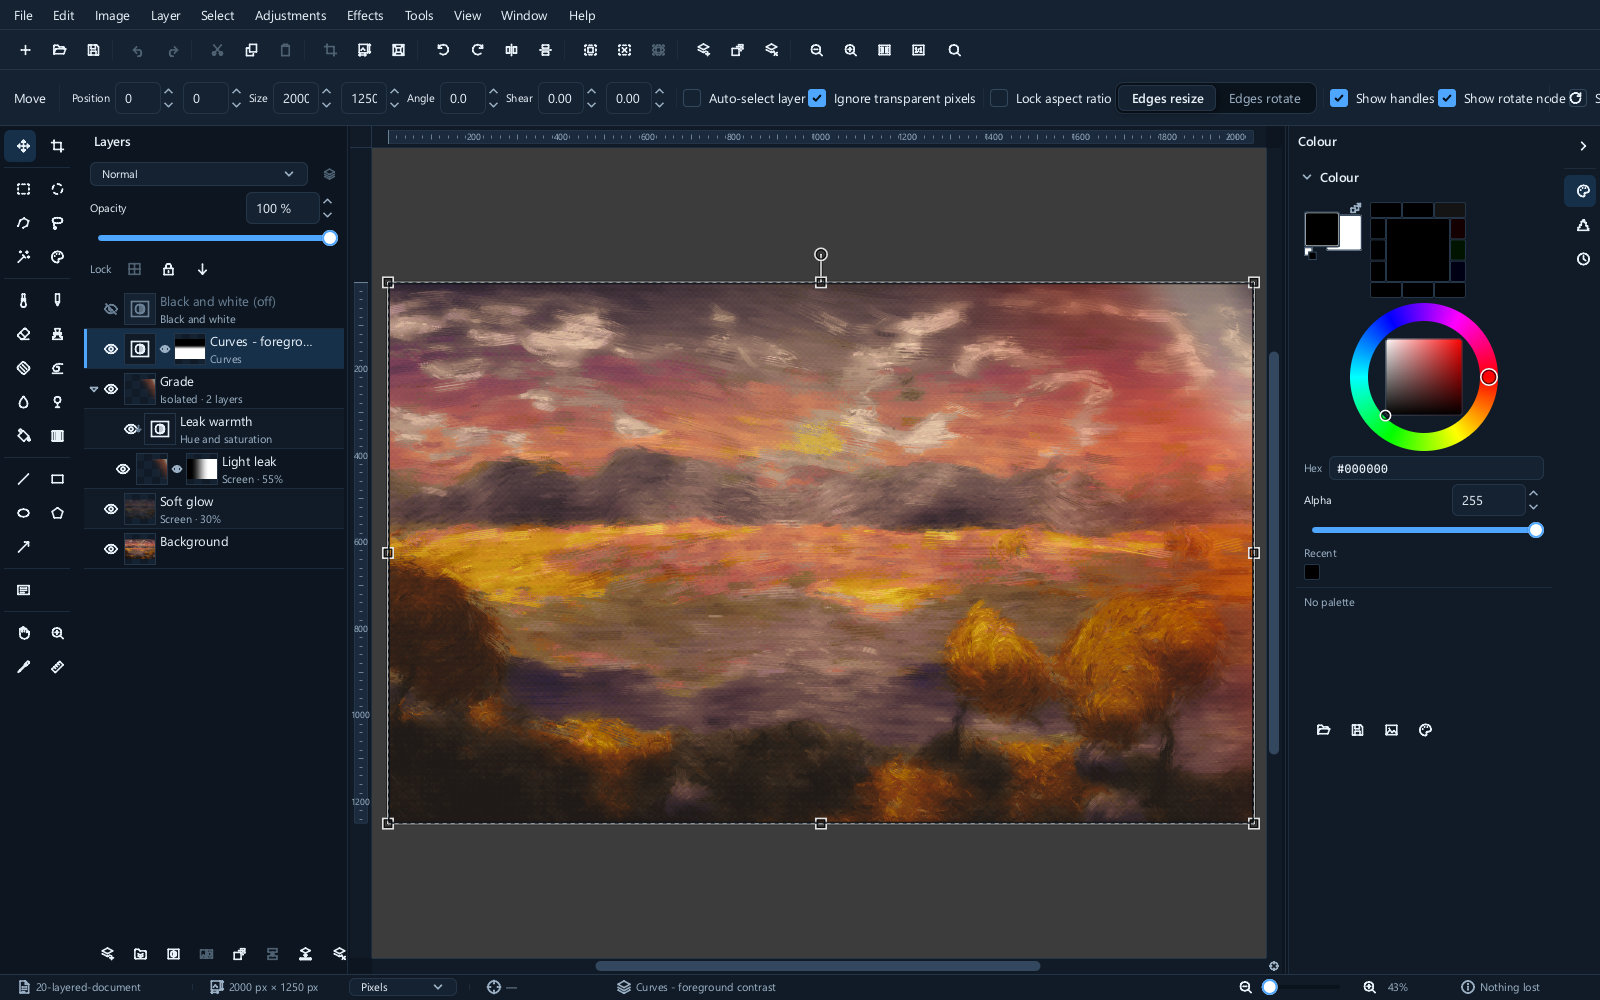
Task: Click the Zoom in icon in toolbar
Action: click(x=850, y=50)
